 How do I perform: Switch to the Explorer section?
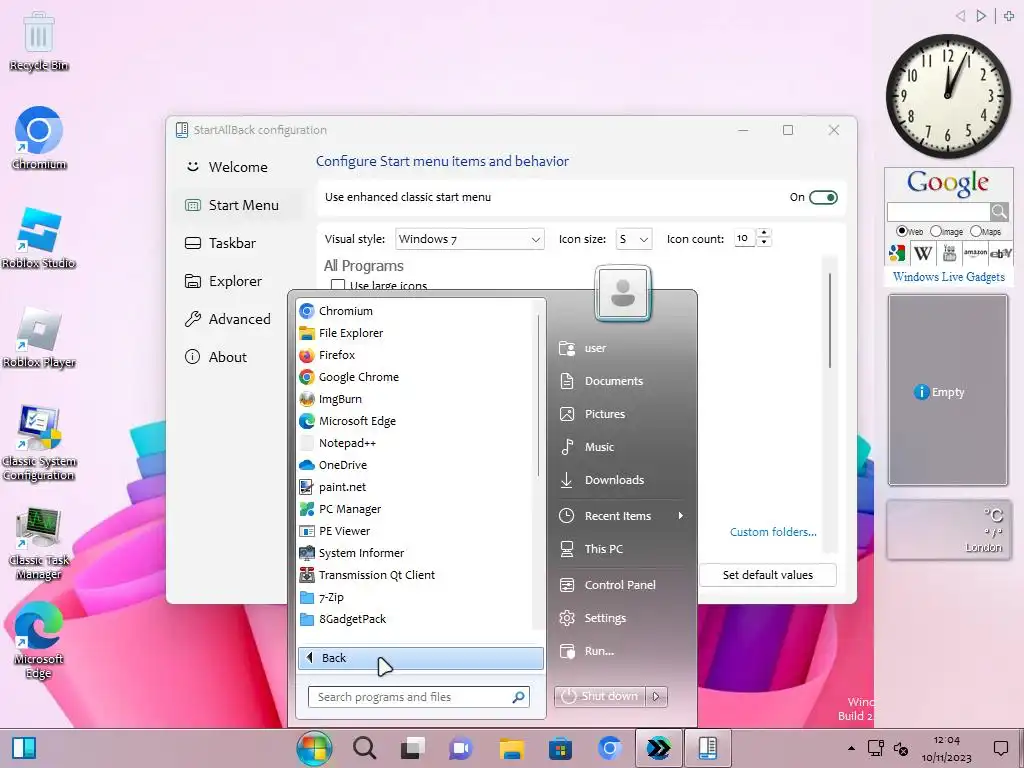coord(237,281)
